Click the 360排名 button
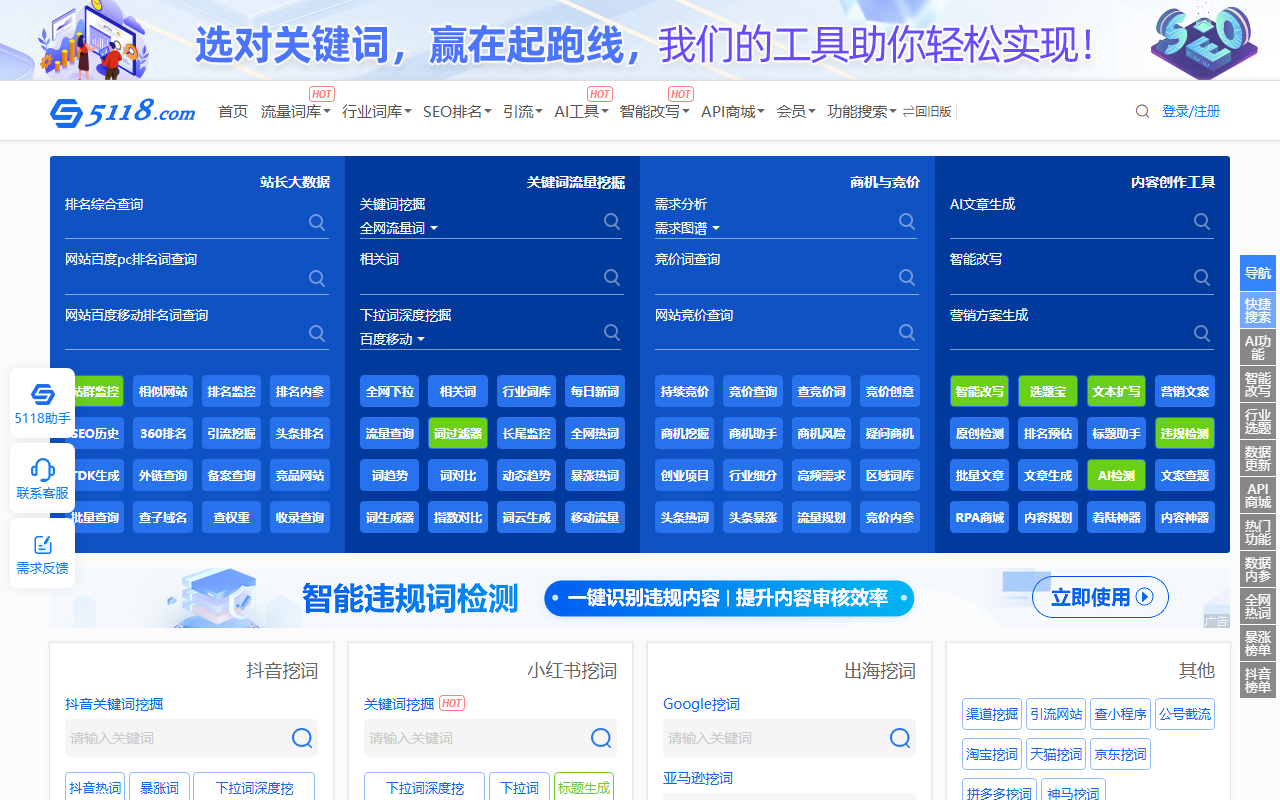The height and width of the screenshot is (800, 1280). click(x=163, y=434)
